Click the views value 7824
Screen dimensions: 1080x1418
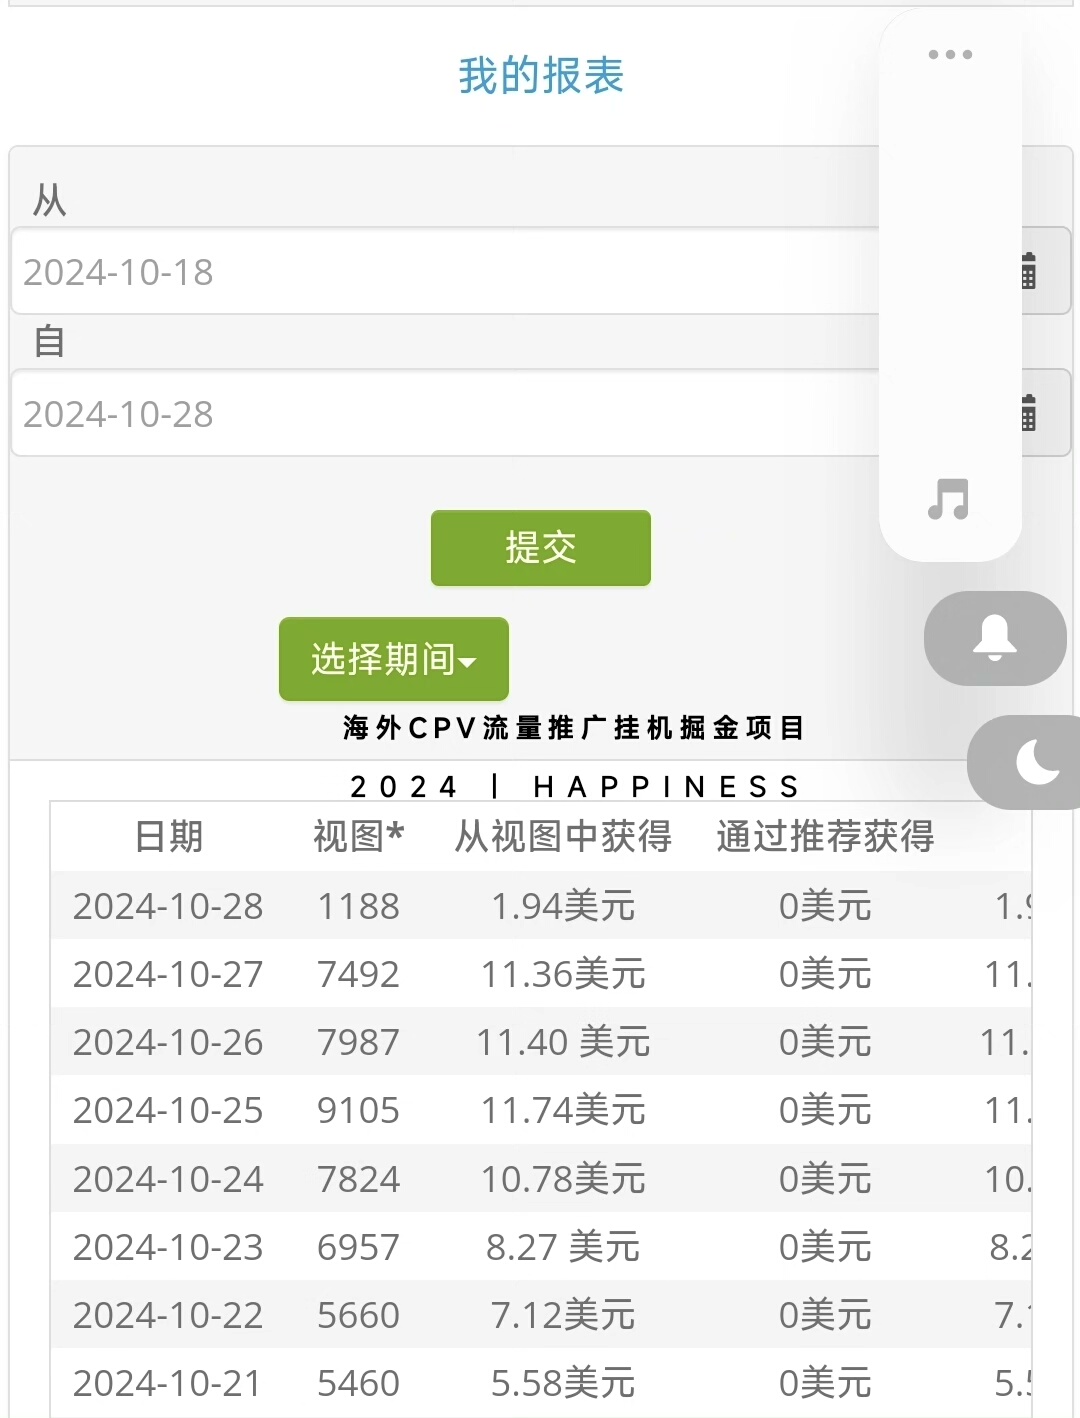pos(358,1179)
